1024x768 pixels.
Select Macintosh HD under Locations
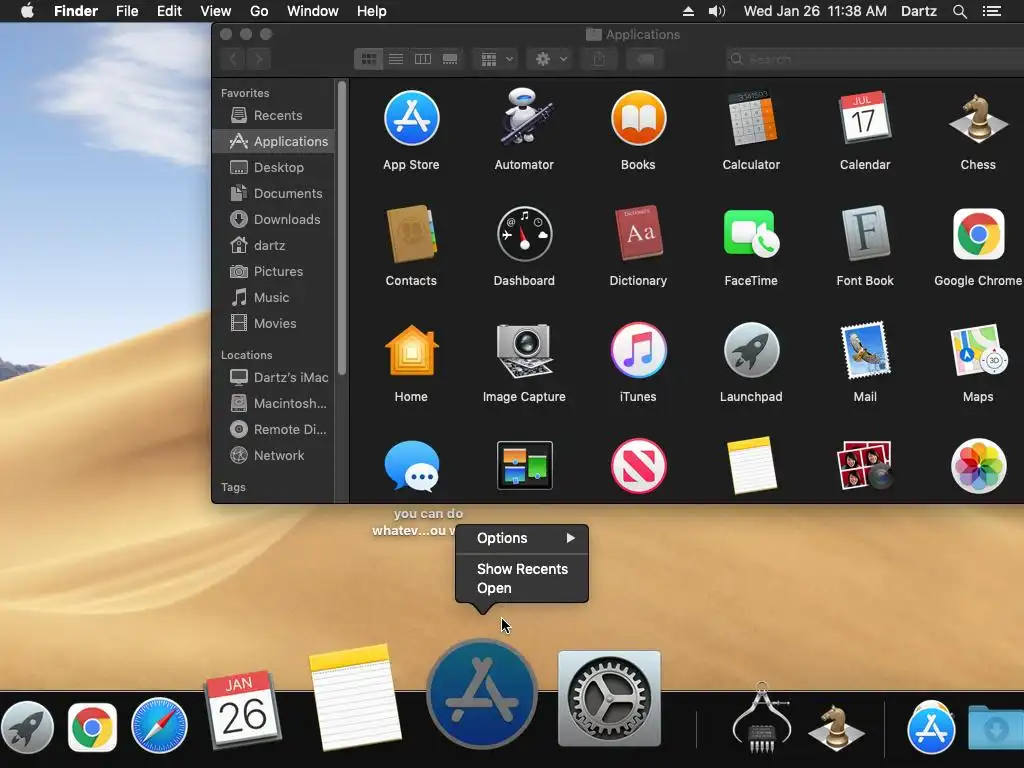[274, 404]
